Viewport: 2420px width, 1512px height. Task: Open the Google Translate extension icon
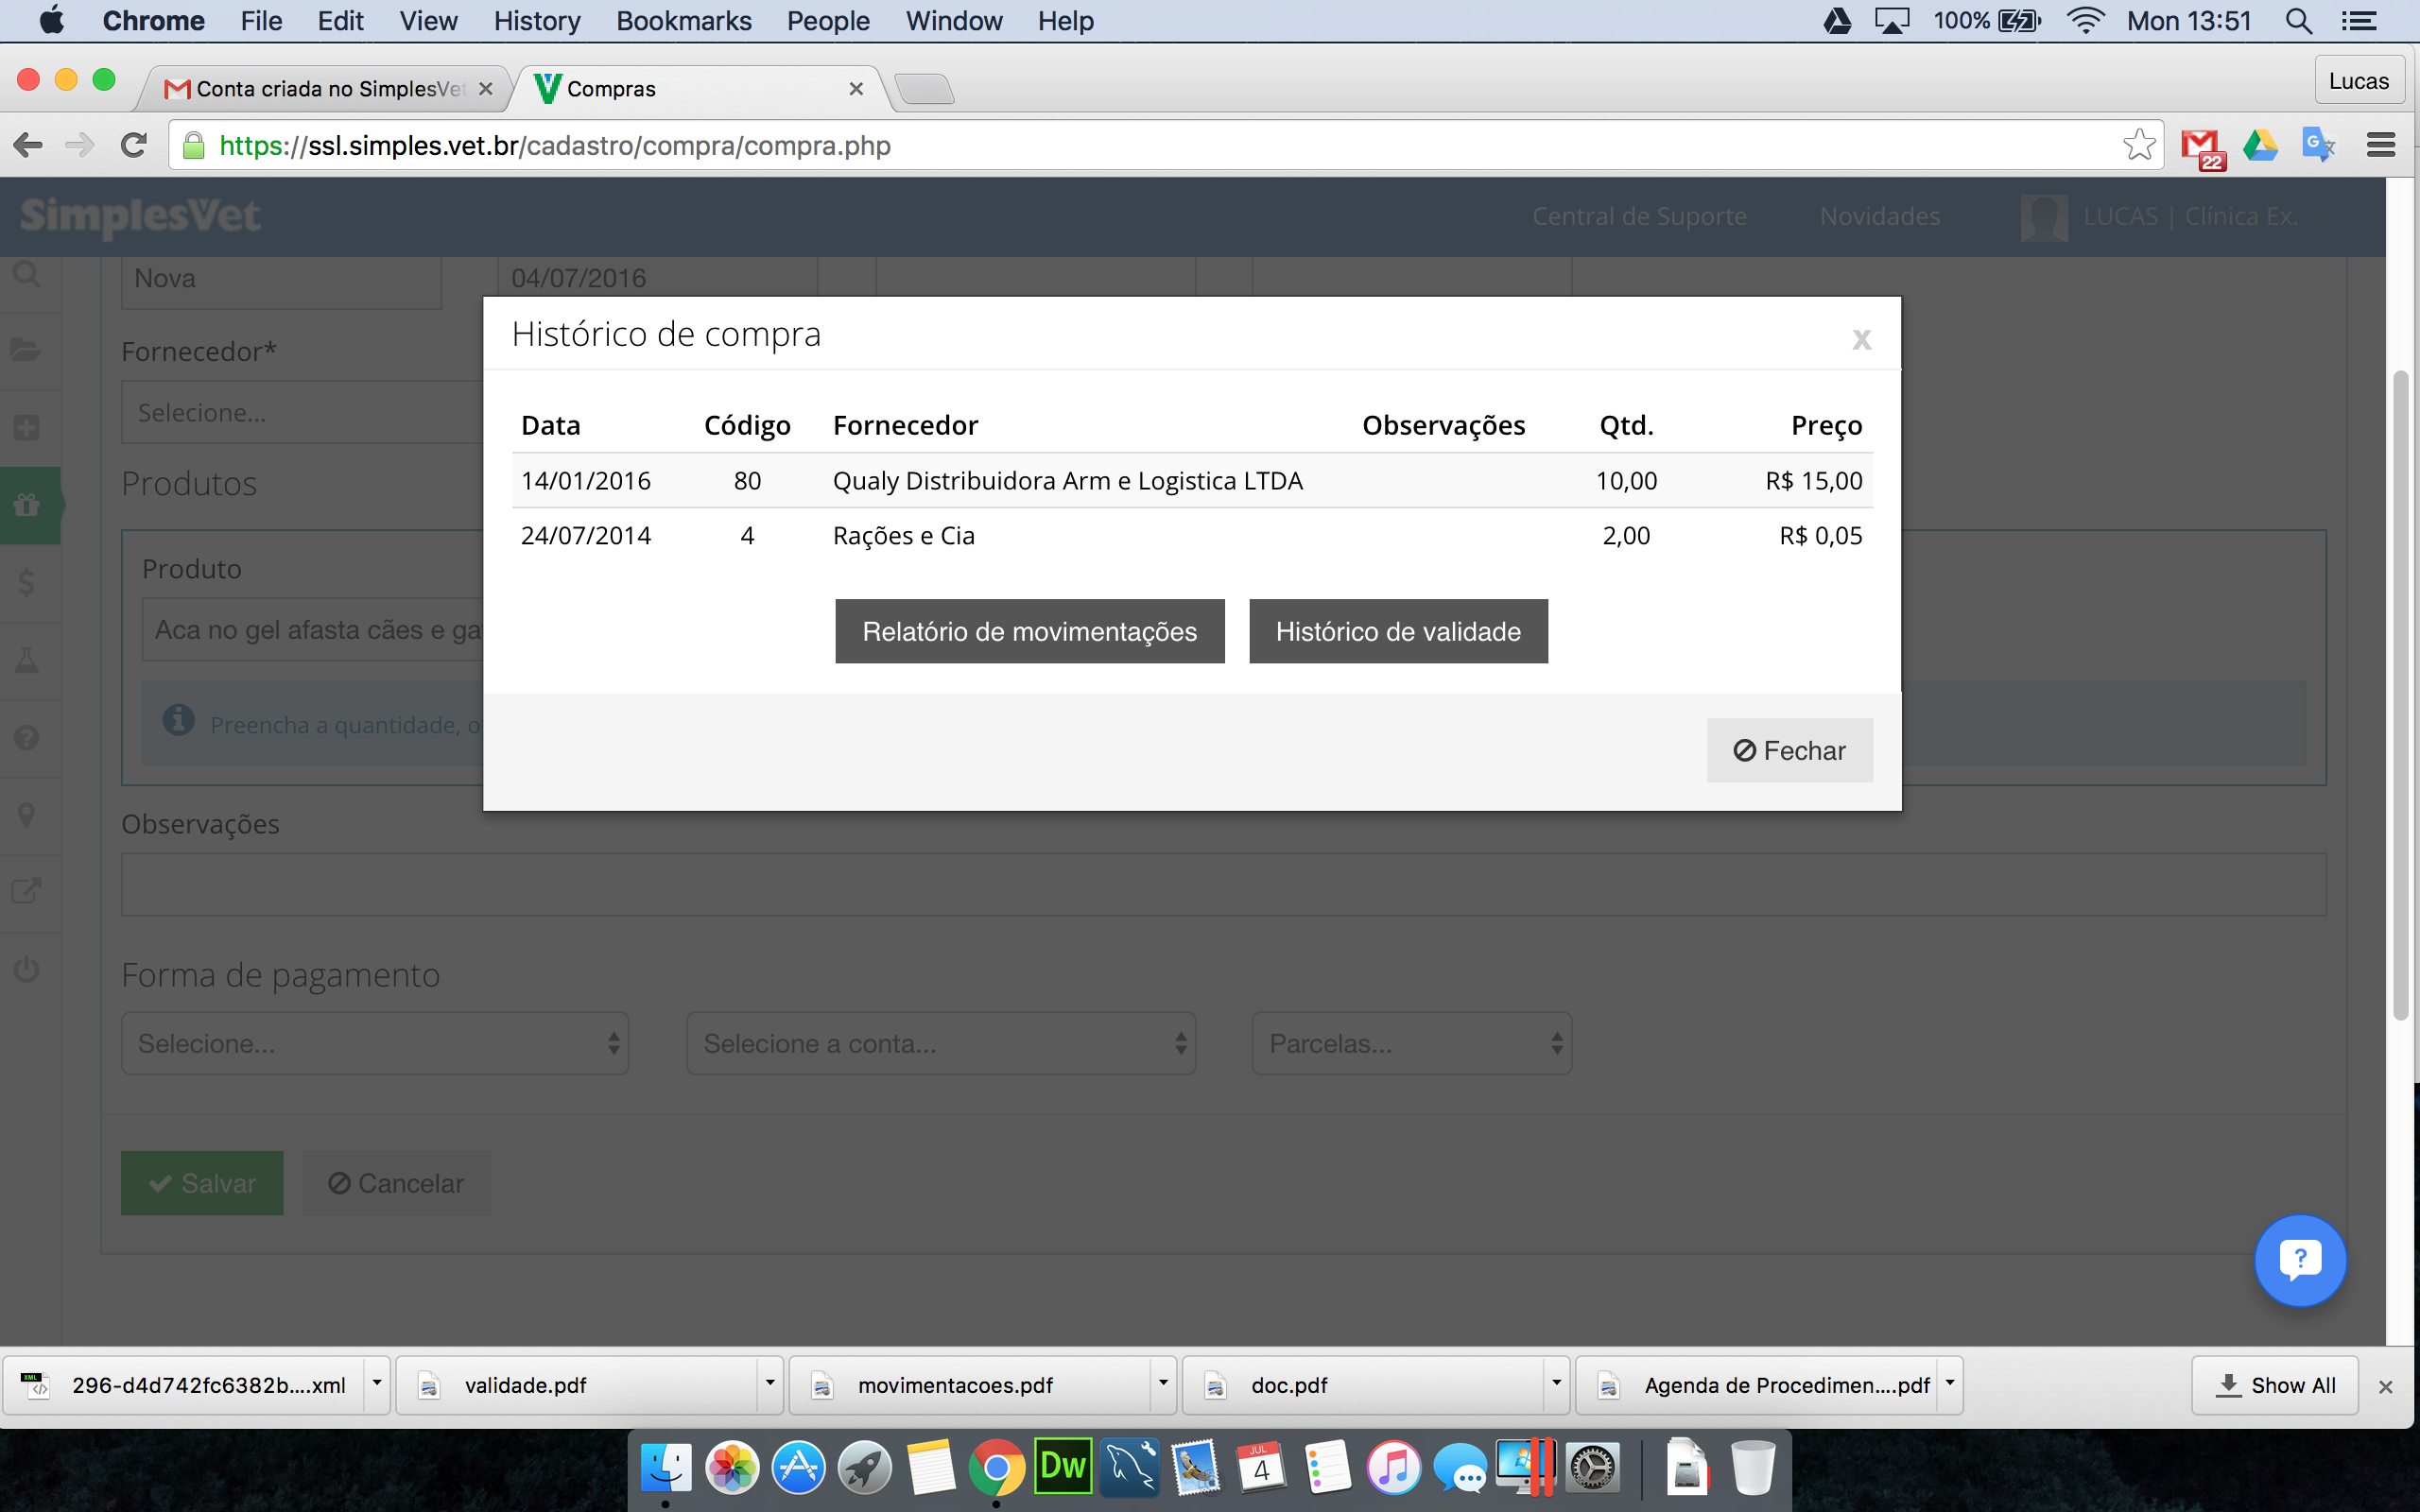[x=2319, y=145]
